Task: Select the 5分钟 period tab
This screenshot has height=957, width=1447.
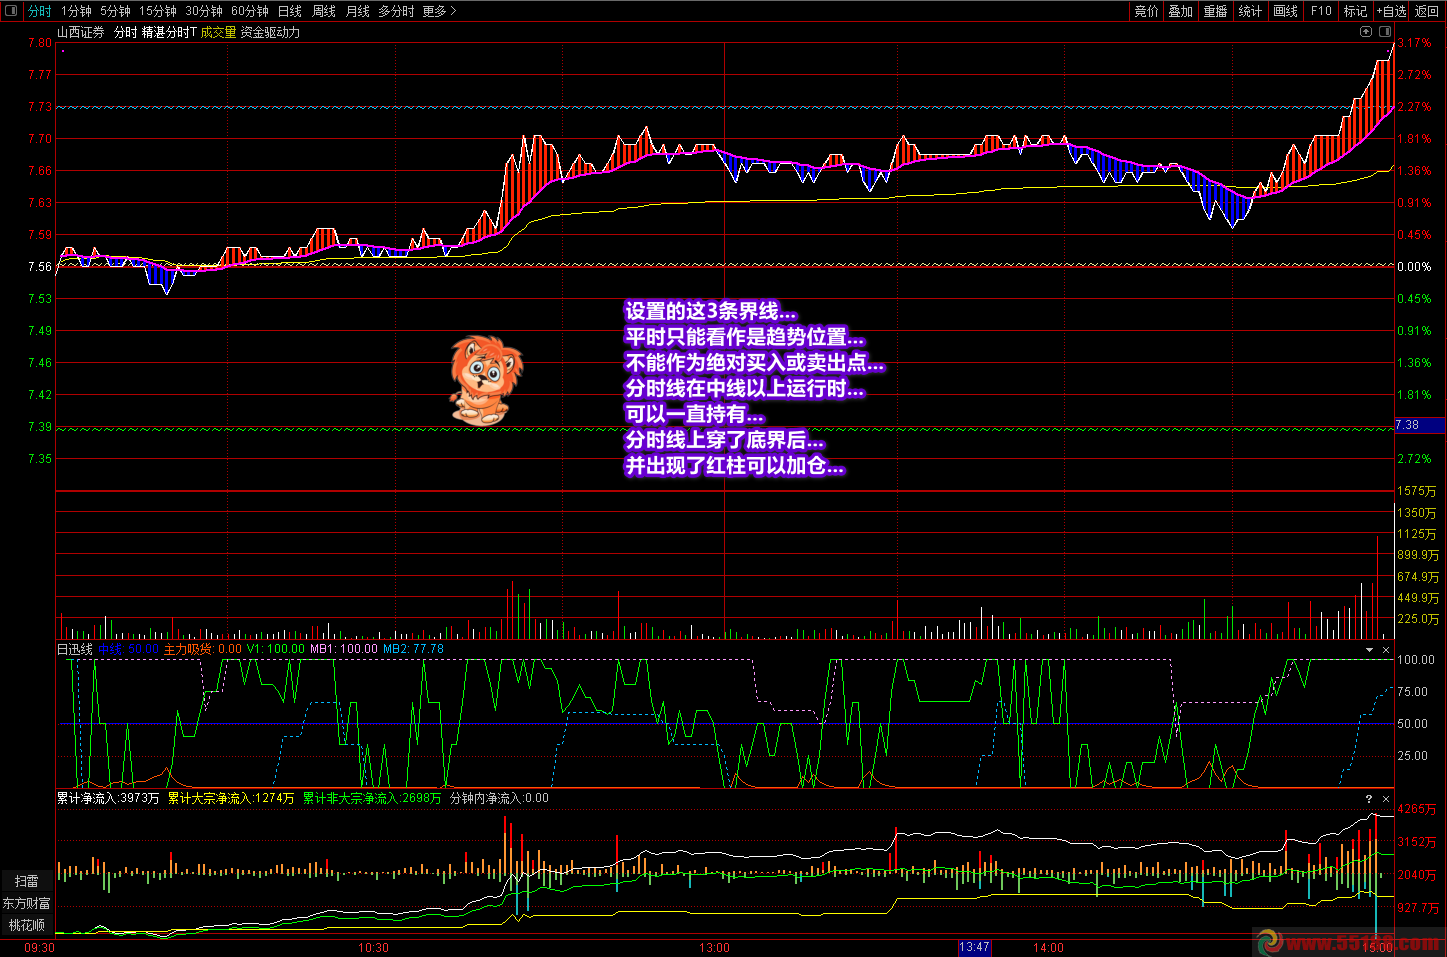Action: pyautogui.click(x=115, y=11)
